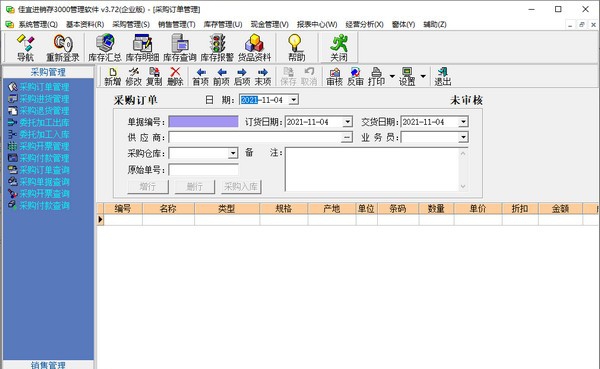This screenshot has width=600, height=369.
Task: Open 采购订单管理 in sidebar
Action: 44,87
